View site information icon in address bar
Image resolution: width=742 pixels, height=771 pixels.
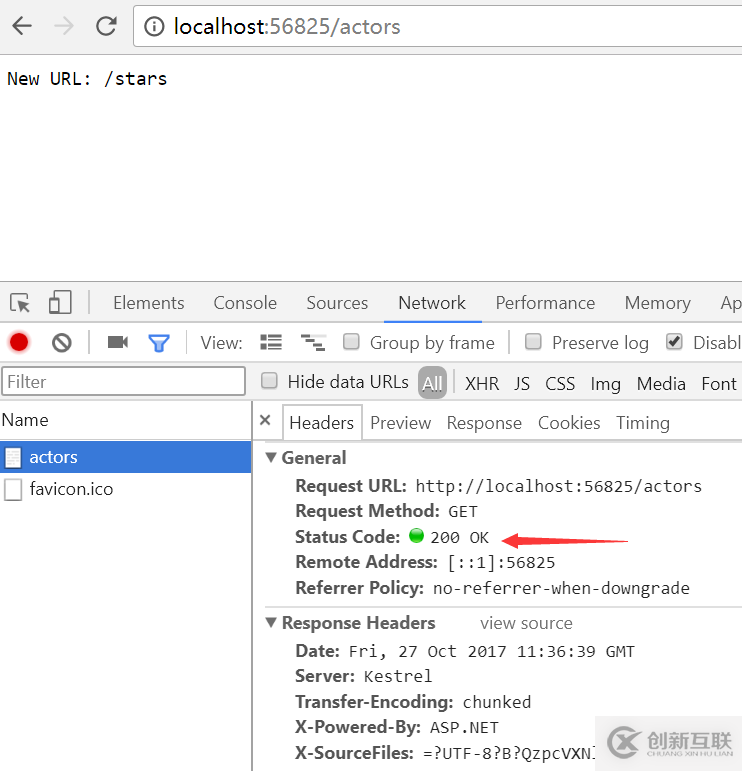pos(154,27)
